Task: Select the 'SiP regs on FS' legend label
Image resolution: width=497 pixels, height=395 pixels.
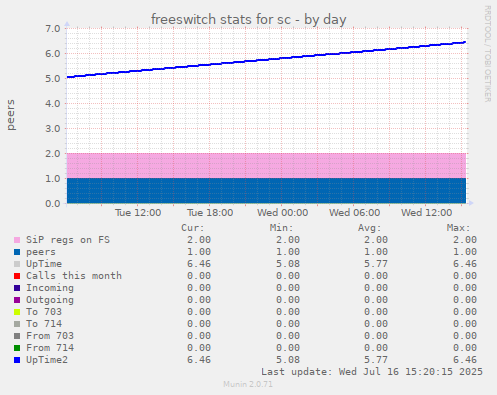Action: click(68, 240)
